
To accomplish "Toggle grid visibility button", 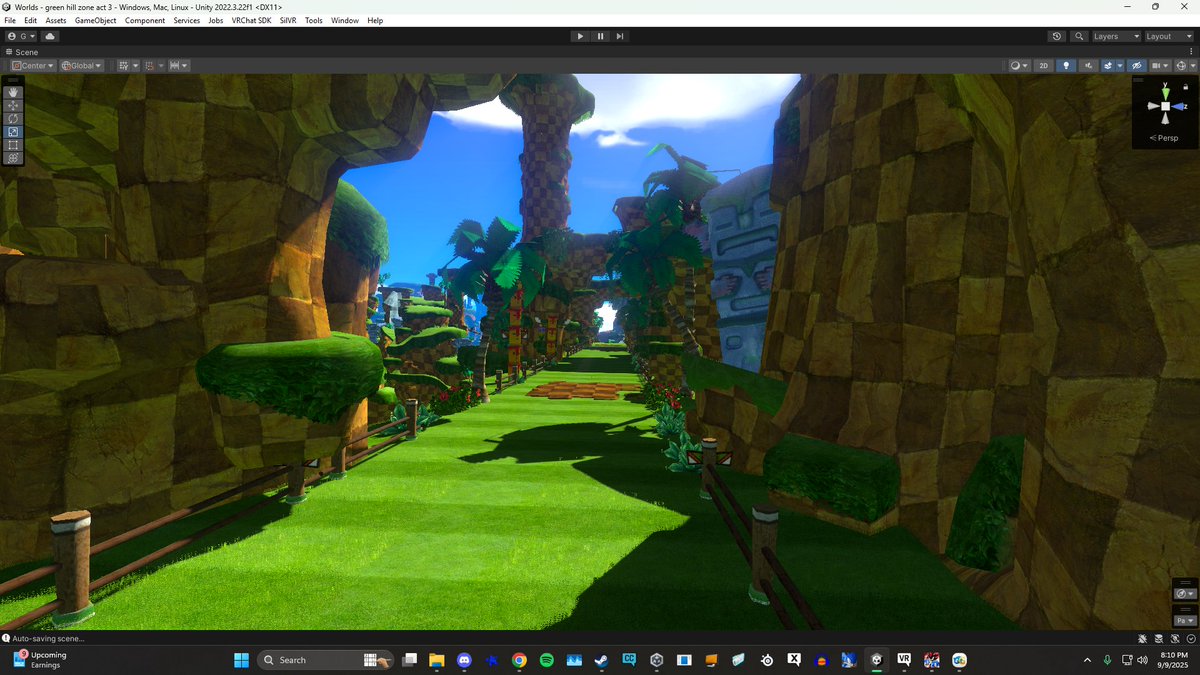I will click(x=124, y=65).
